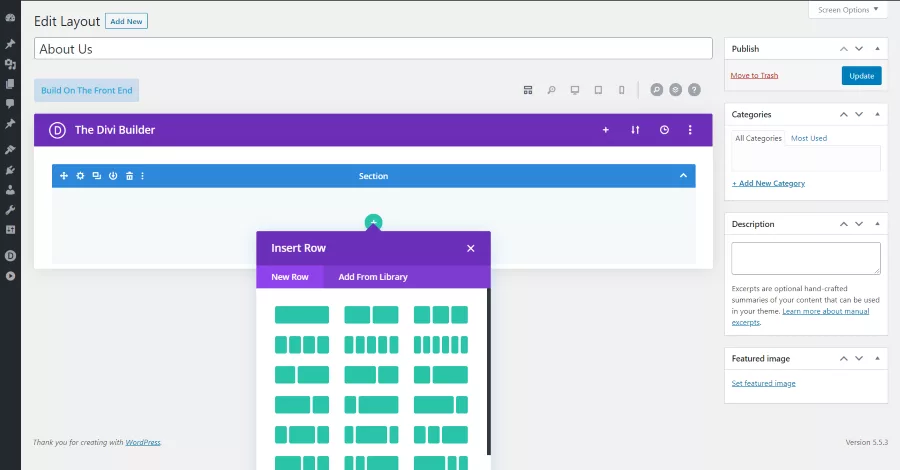Open the Divi Builder help question icon
Viewport: 900px width, 470px height.
click(695, 90)
